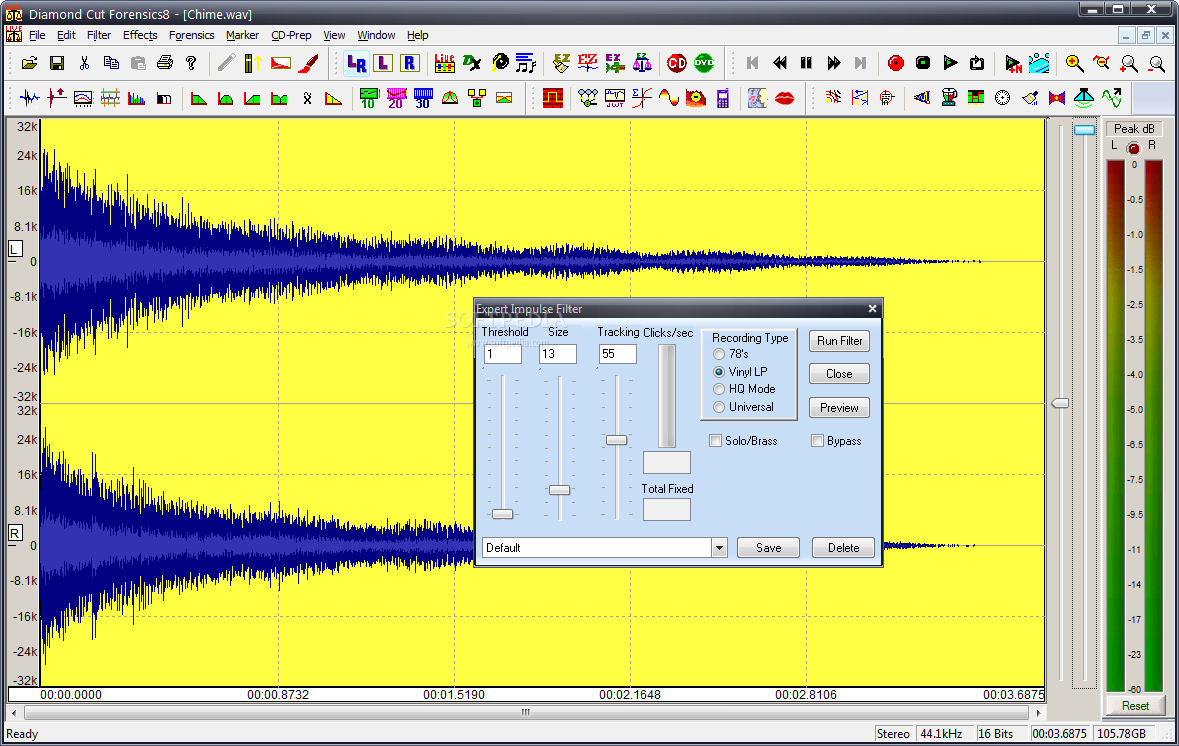Select the Vinyl LP recording type
This screenshot has height=746, width=1179.
740,371
